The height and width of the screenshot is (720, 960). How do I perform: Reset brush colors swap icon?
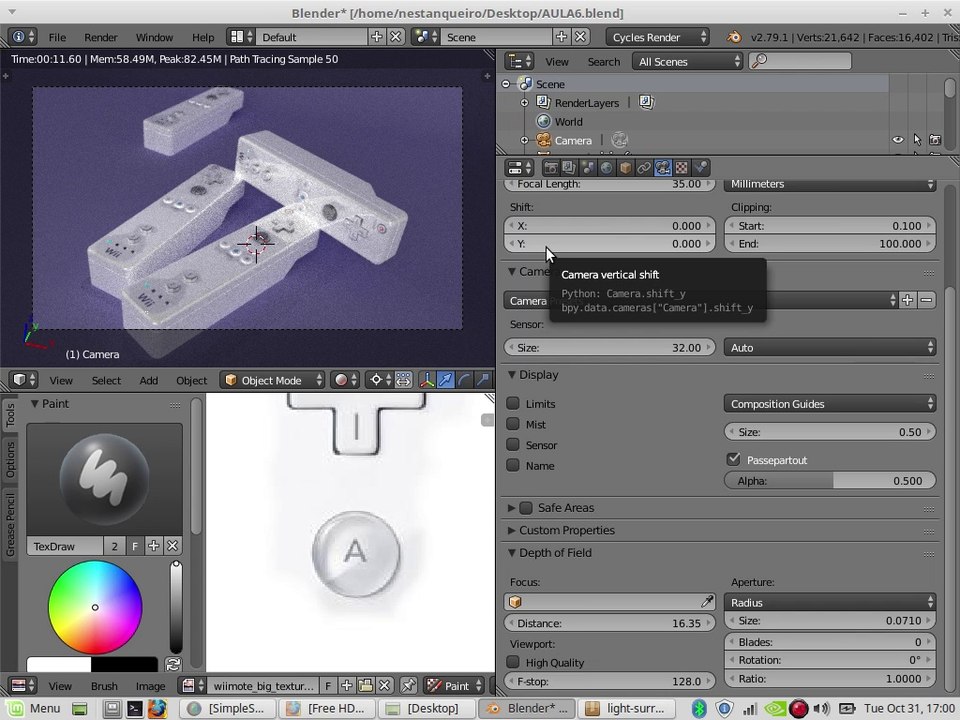click(x=173, y=664)
